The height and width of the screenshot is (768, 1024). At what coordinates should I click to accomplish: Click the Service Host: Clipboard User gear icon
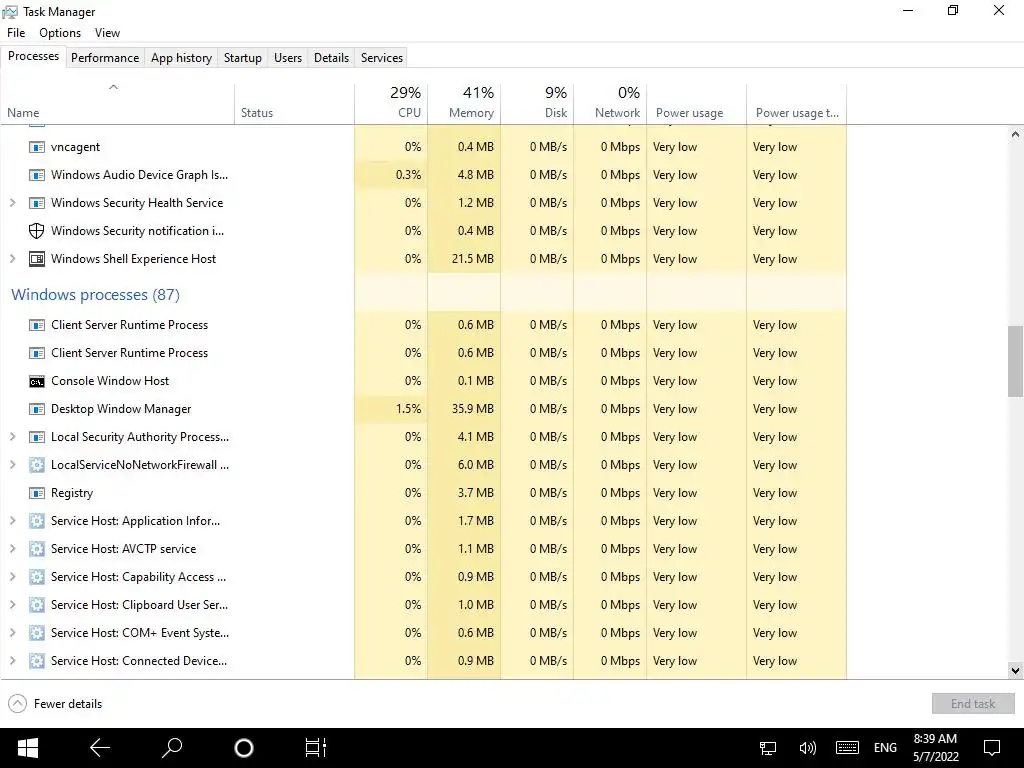37,605
